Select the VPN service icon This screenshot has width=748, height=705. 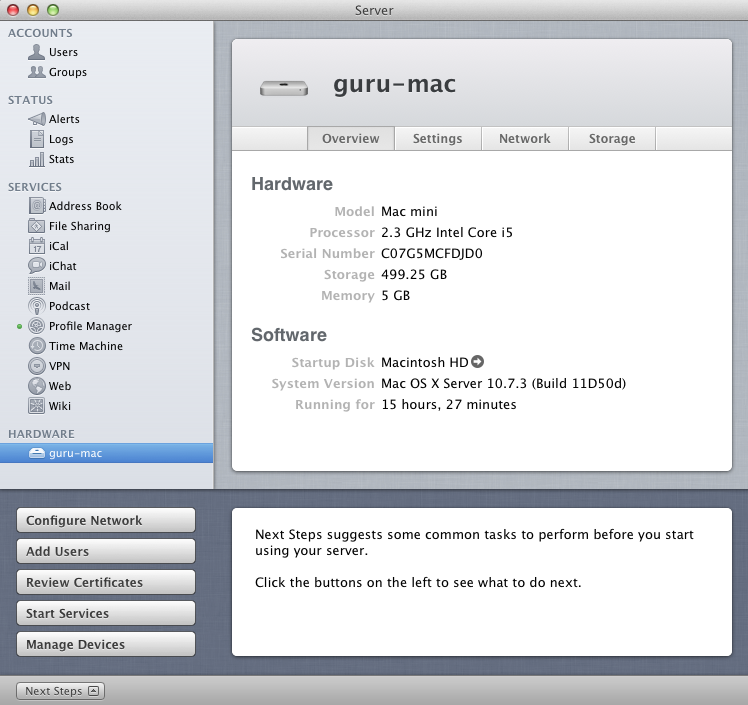[x=37, y=366]
